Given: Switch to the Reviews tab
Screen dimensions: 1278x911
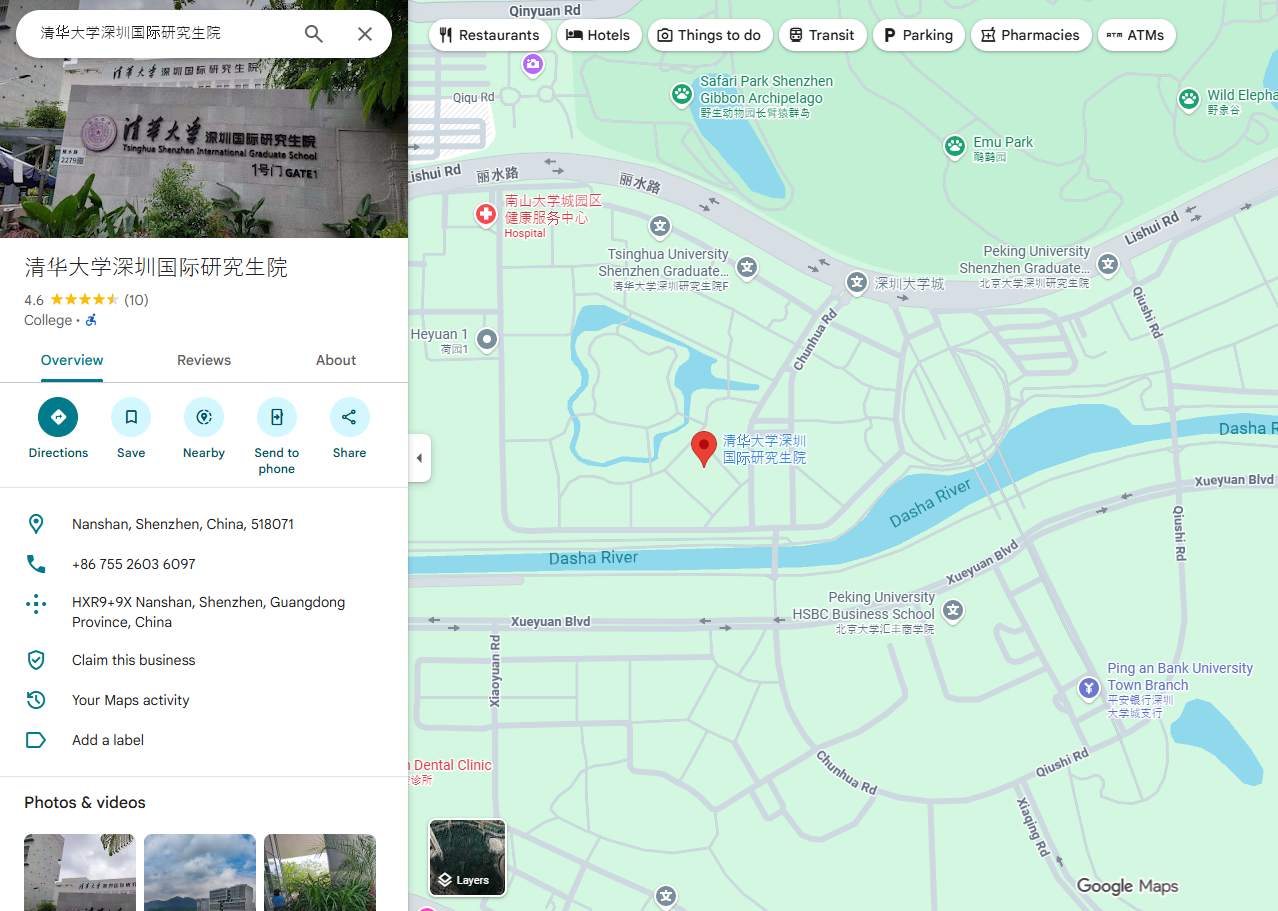Looking at the screenshot, I should click(x=203, y=360).
